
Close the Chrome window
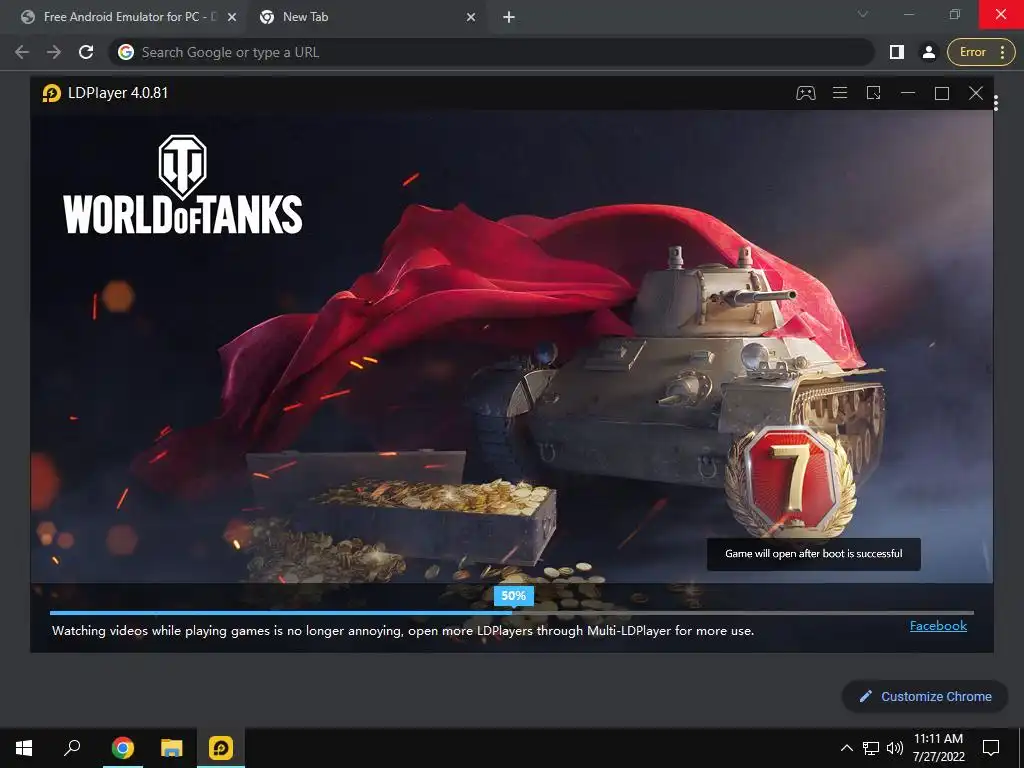(x=1000, y=14)
